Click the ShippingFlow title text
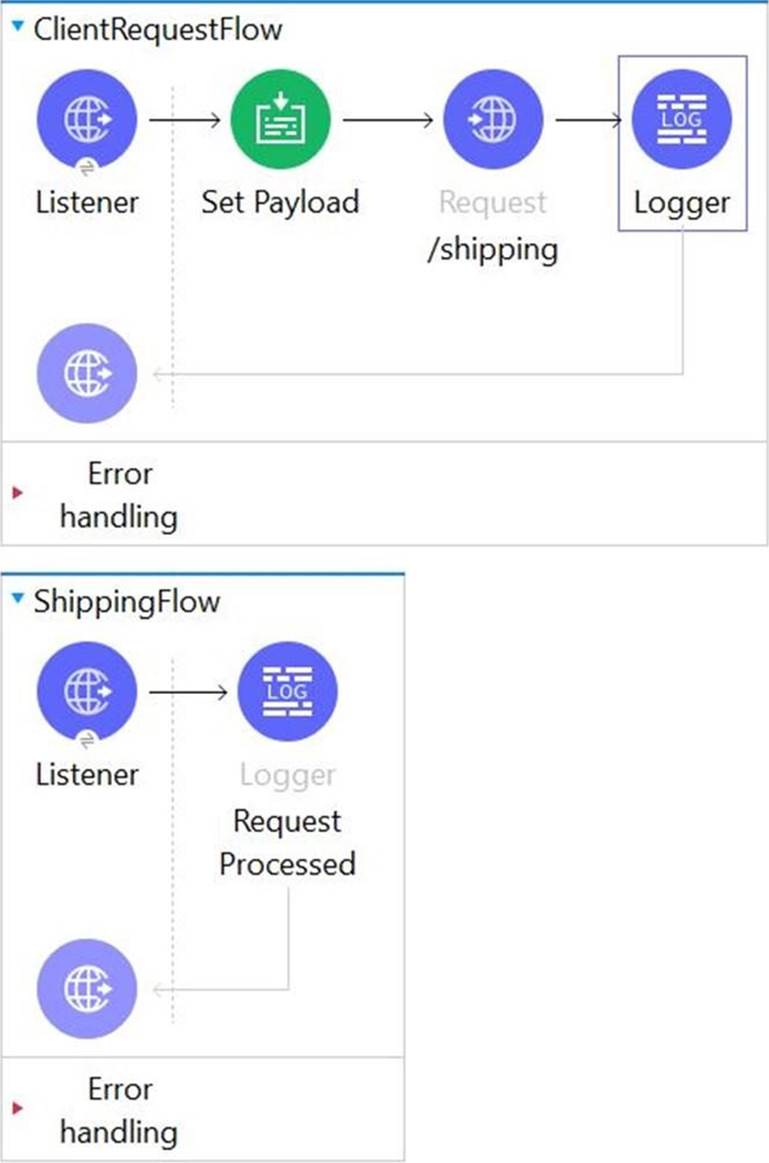The height and width of the screenshot is (1163, 769). tap(127, 602)
